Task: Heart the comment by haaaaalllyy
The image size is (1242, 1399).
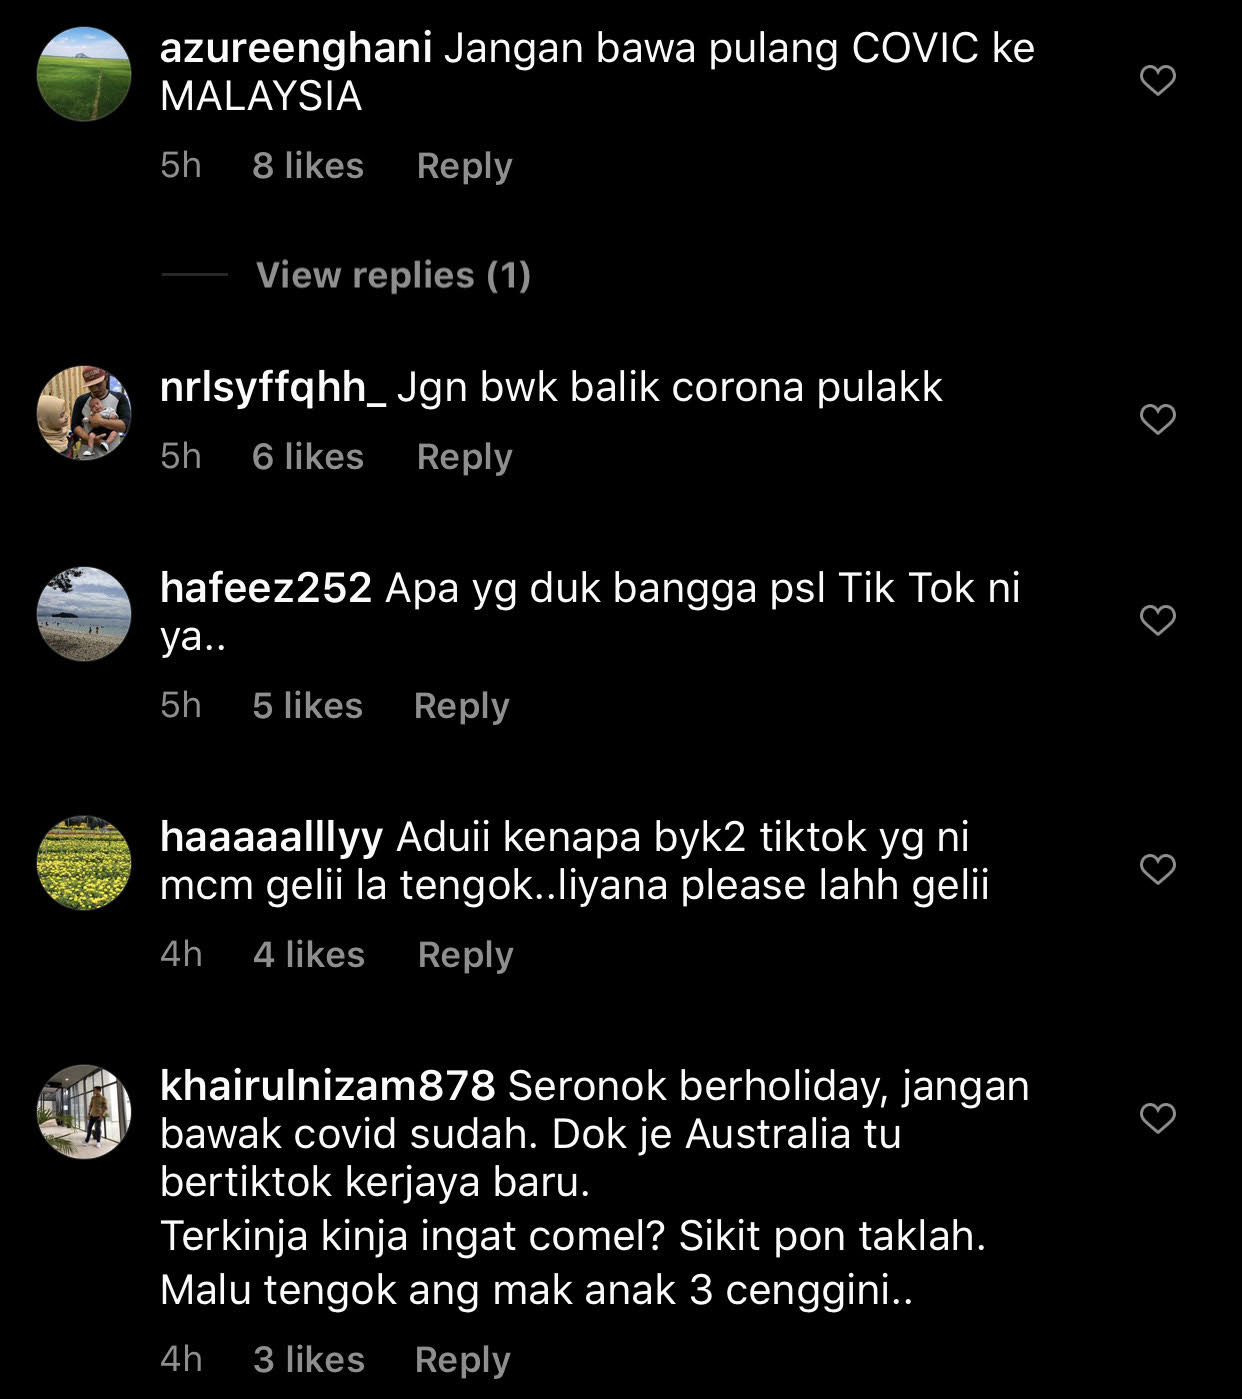Action: point(1157,869)
